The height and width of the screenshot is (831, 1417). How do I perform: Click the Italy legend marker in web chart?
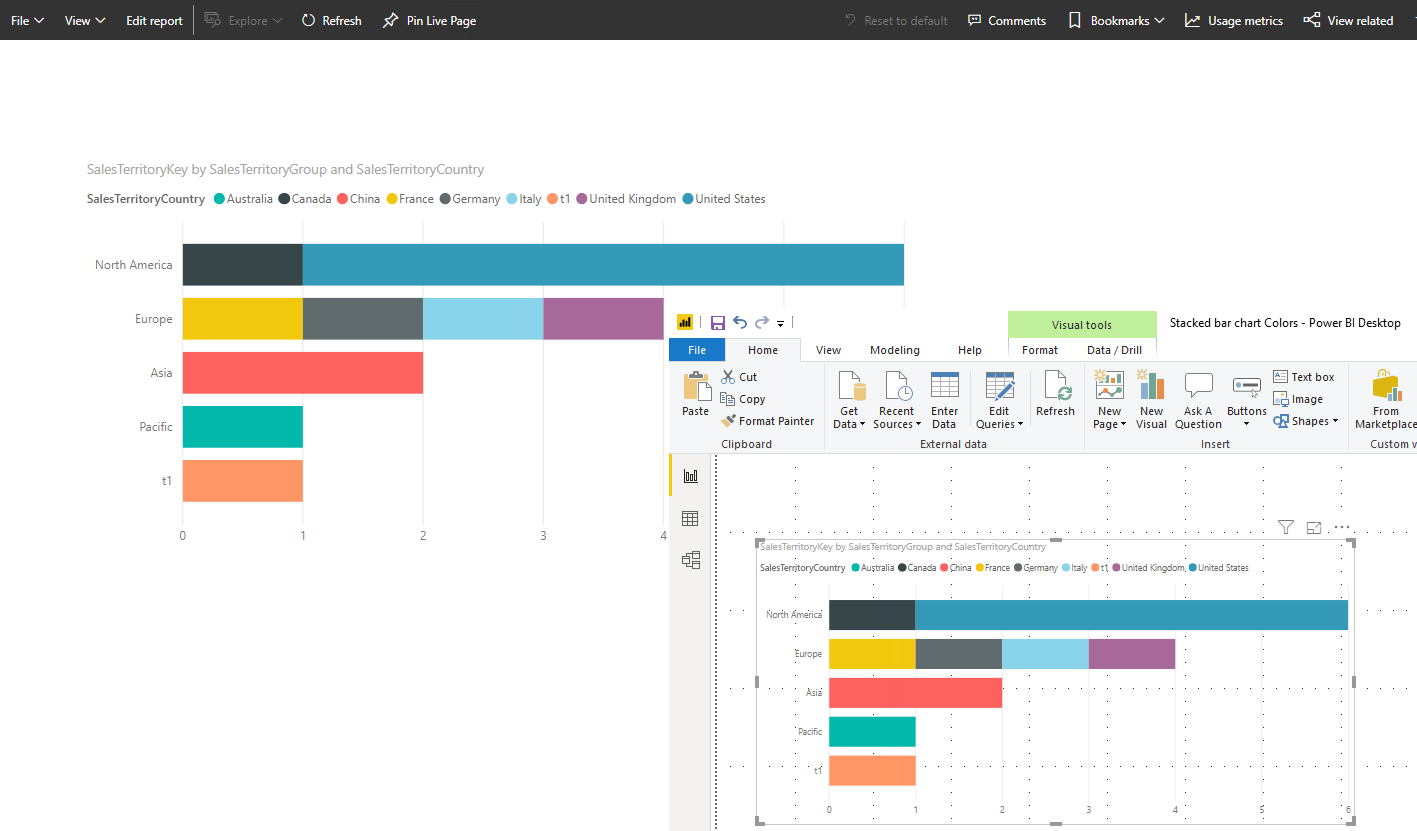[x=512, y=199]
